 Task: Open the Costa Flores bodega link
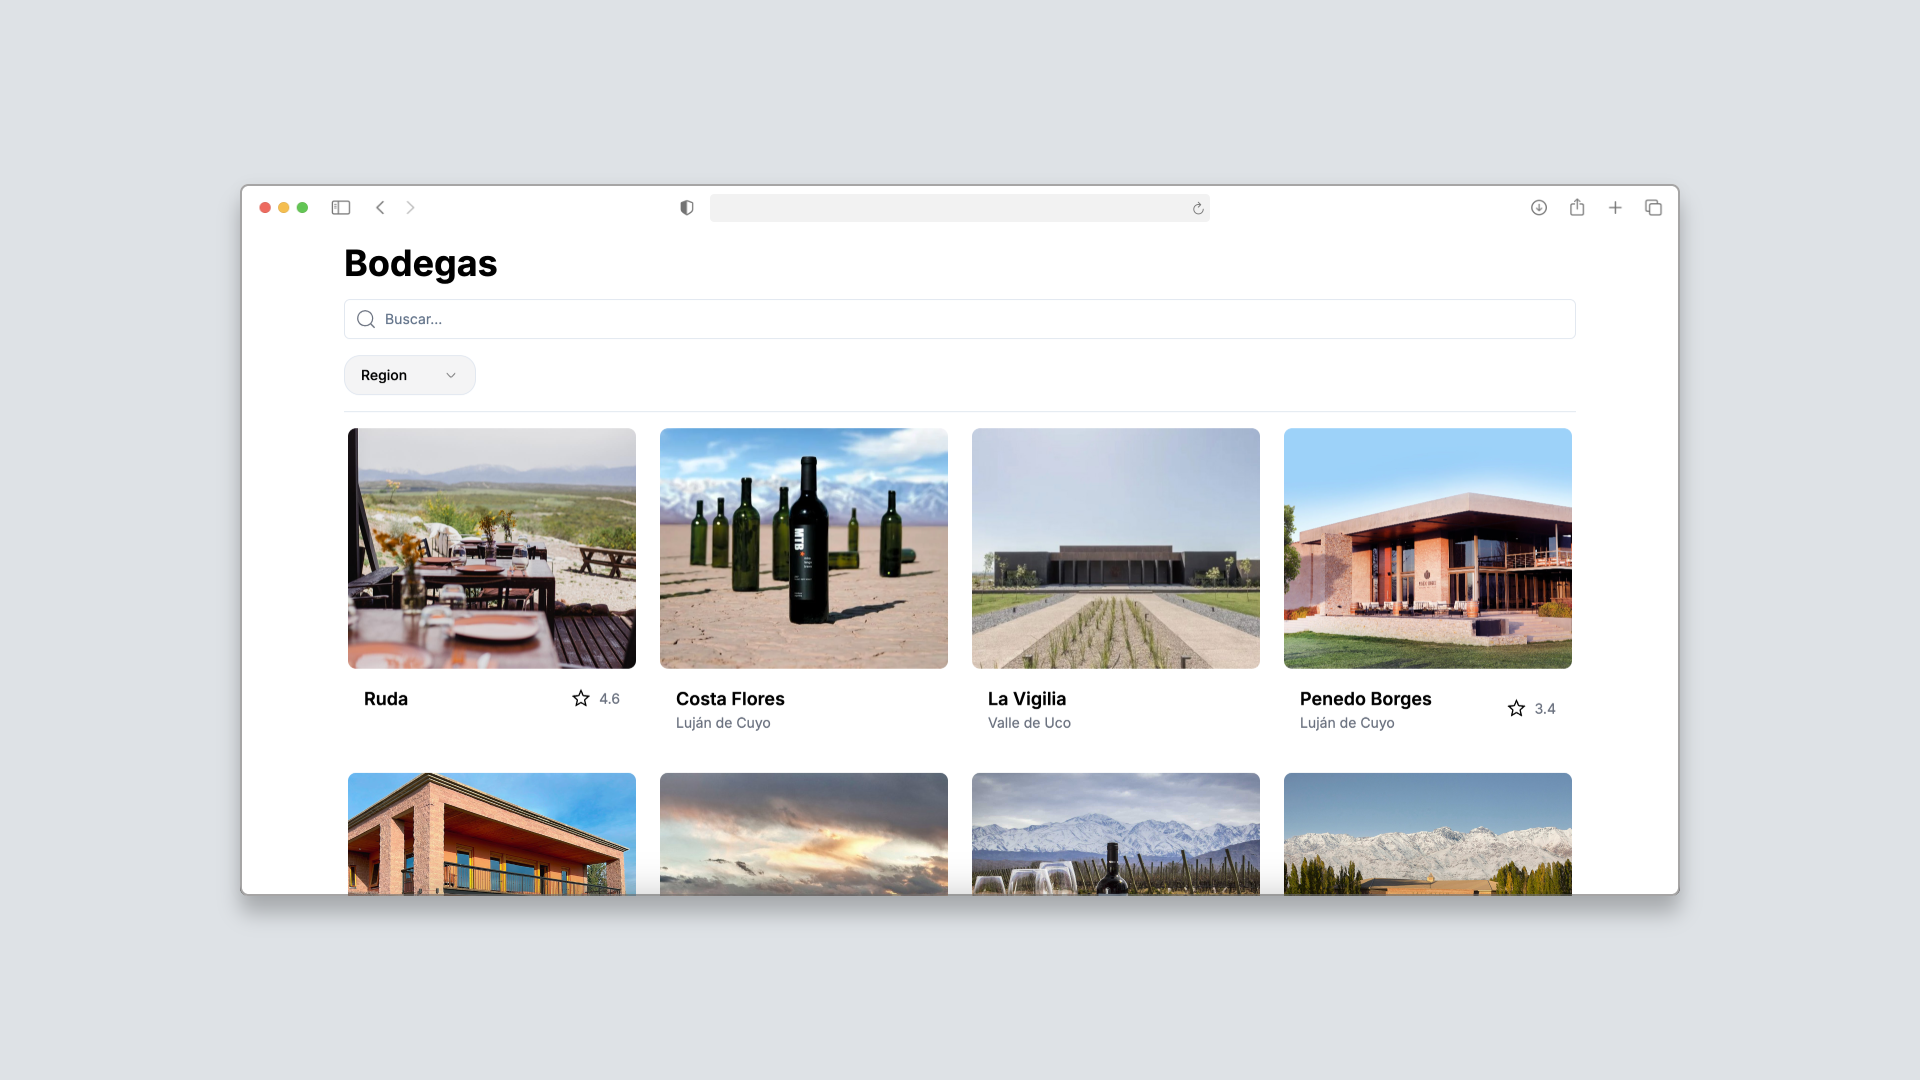pos(730,698)
